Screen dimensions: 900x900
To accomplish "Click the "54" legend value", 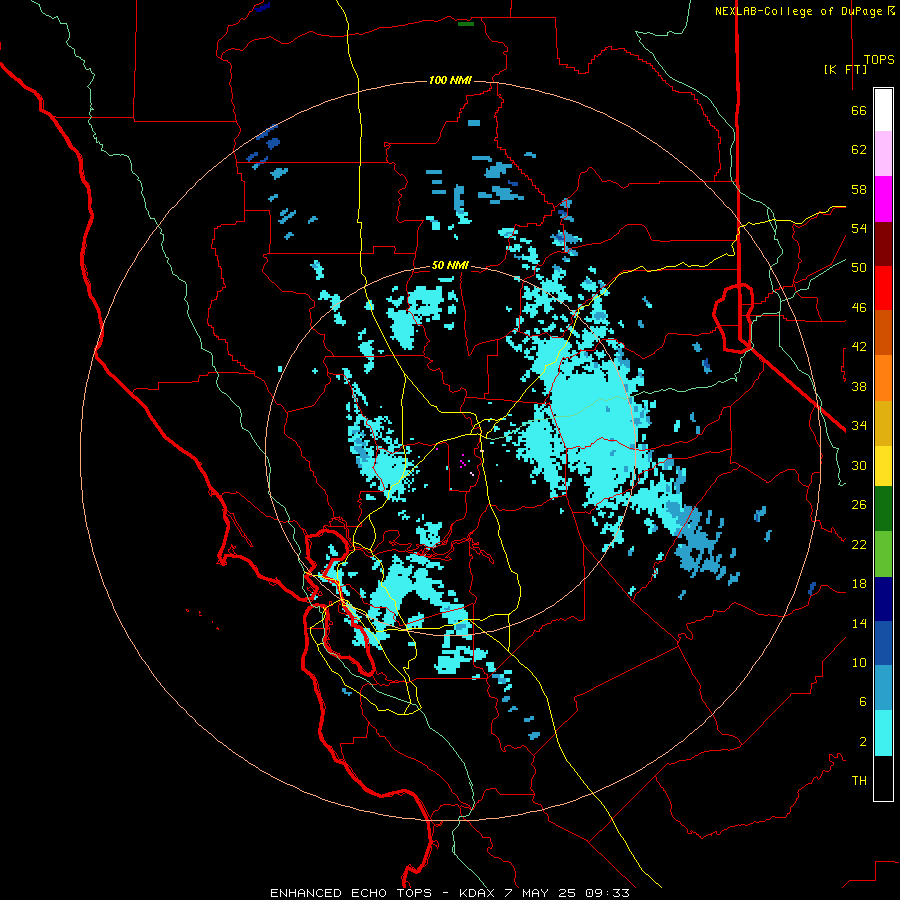I will [x=859, y=228].
